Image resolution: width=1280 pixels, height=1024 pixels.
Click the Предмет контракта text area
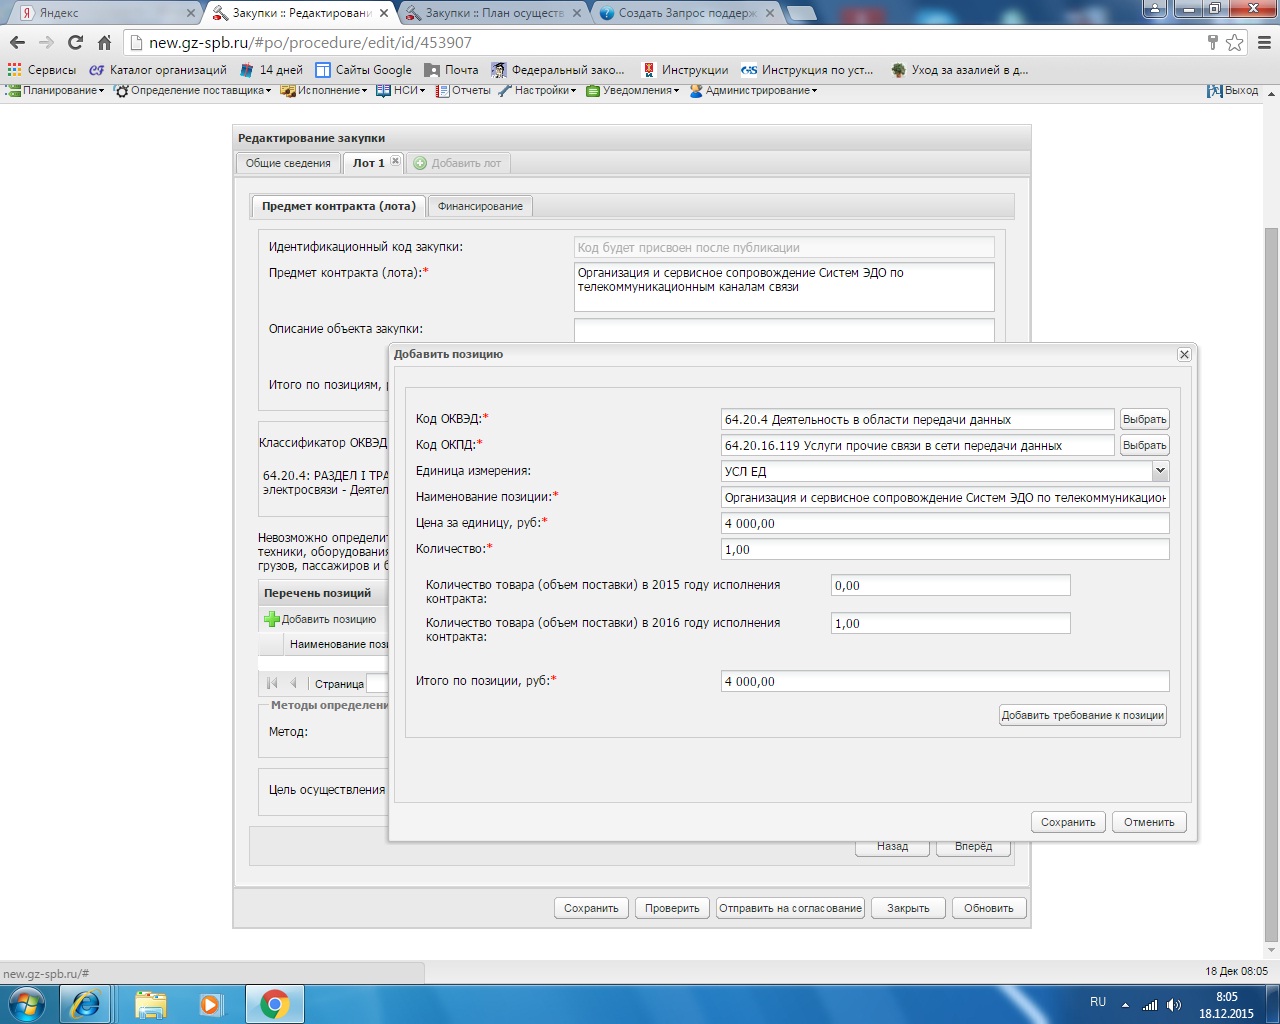pyautogui.click(x=784, y=287)
